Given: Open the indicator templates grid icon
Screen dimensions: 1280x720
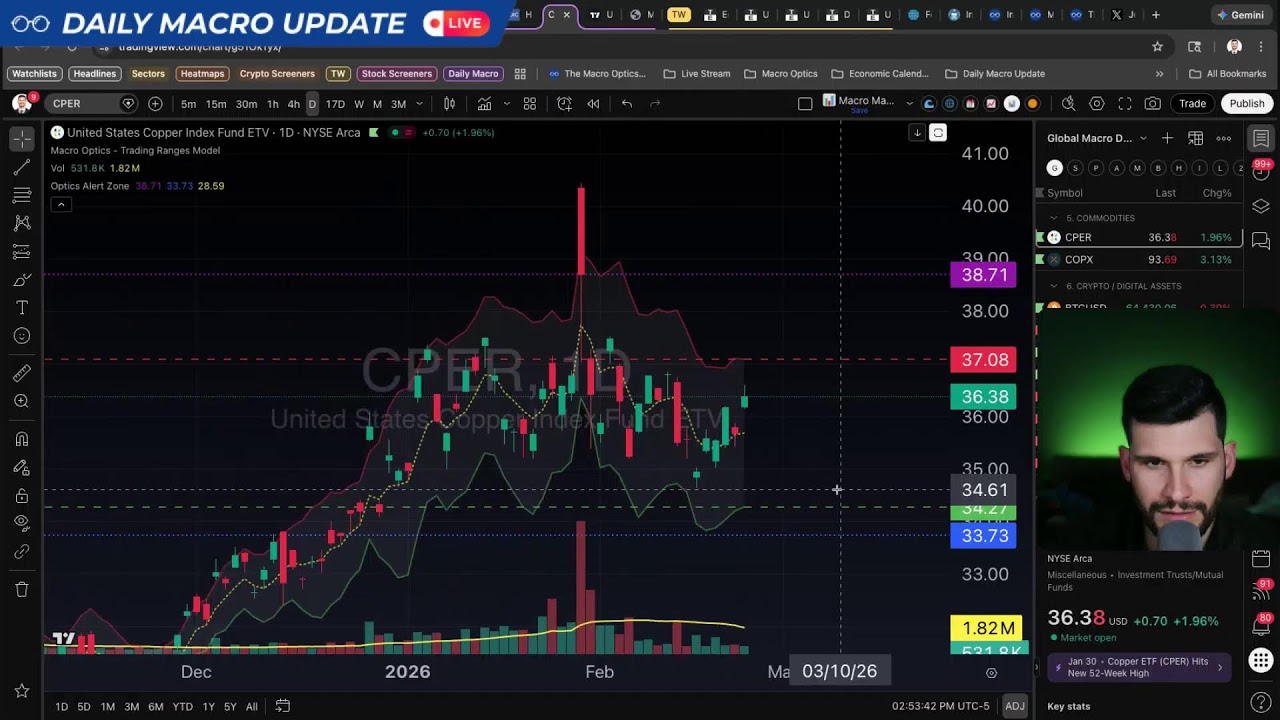Looking at the screenshot, I should (x=530, y=104).
